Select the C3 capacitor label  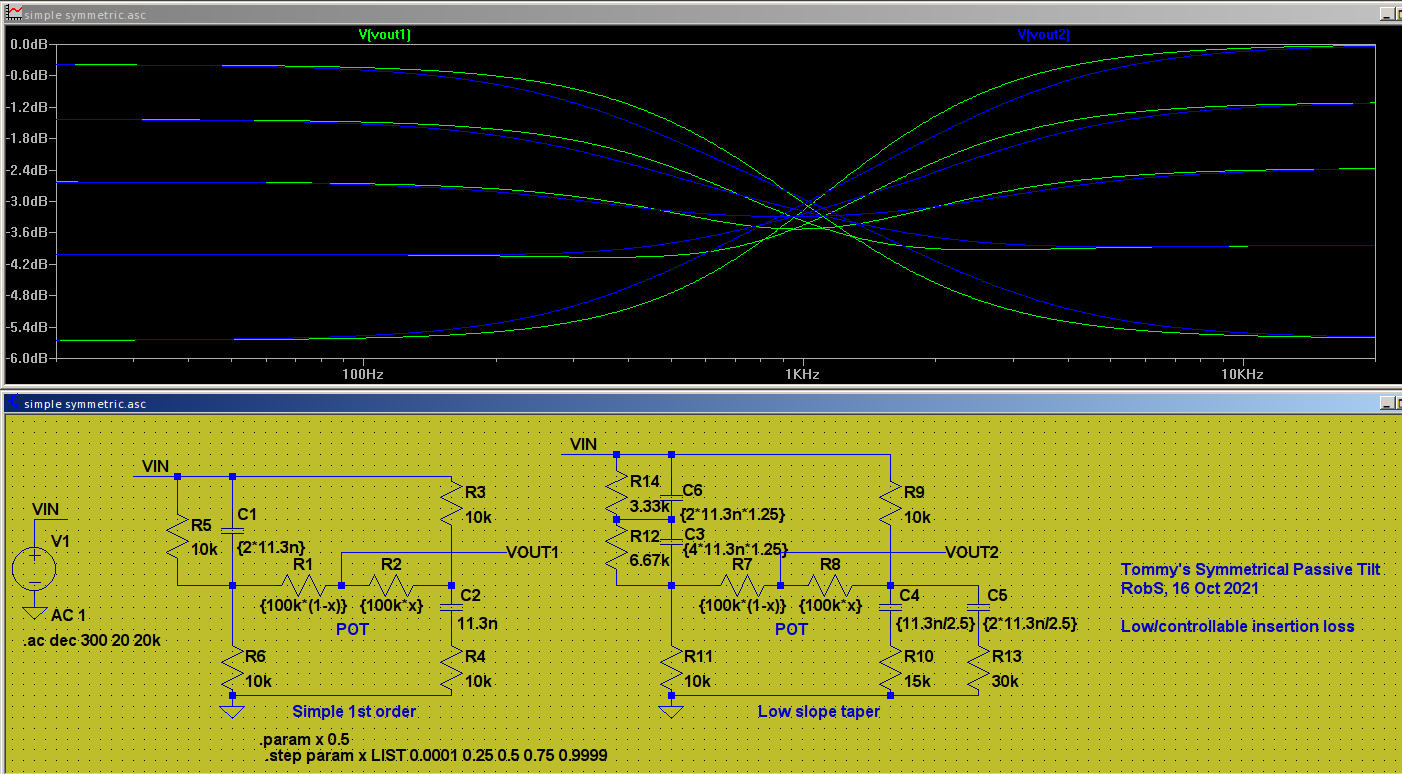click(x=694, y=535)
